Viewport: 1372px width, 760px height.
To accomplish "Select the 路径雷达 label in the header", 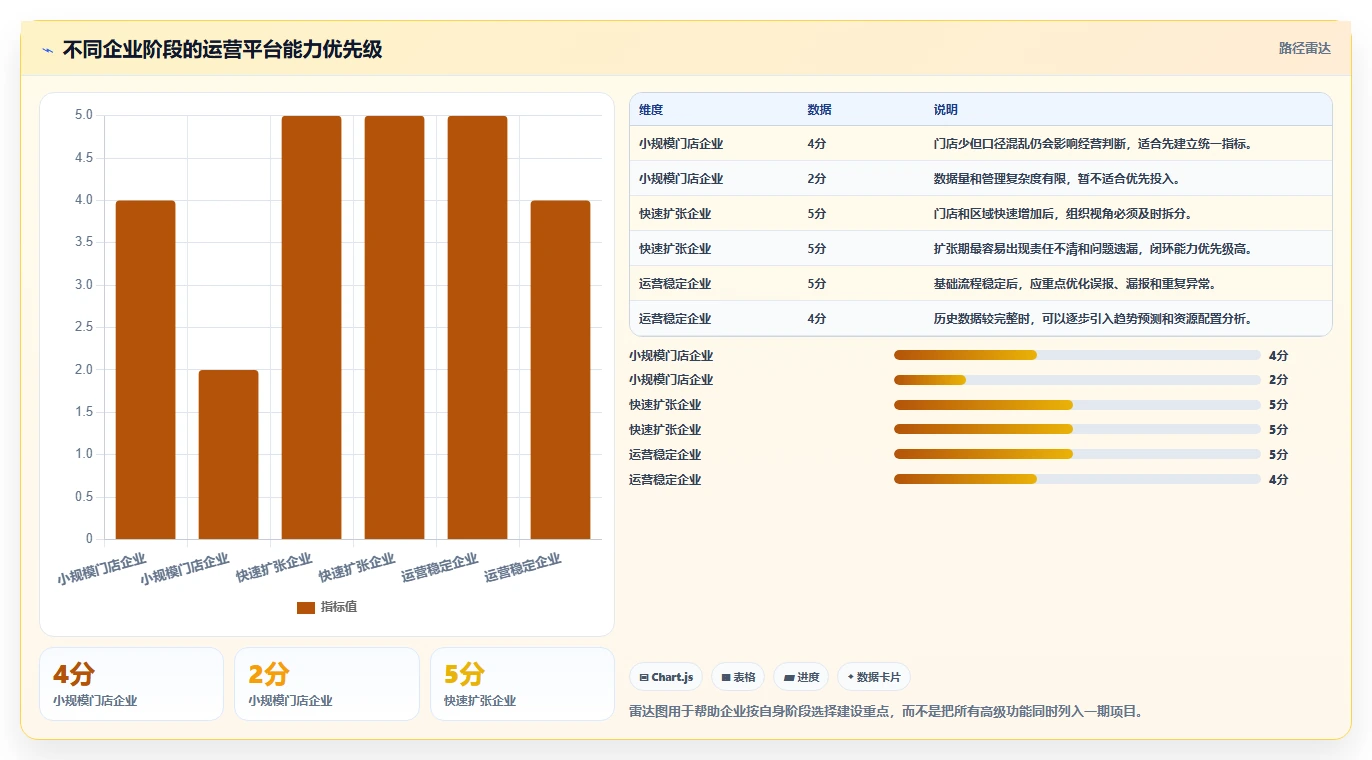I will [1305, 48].
